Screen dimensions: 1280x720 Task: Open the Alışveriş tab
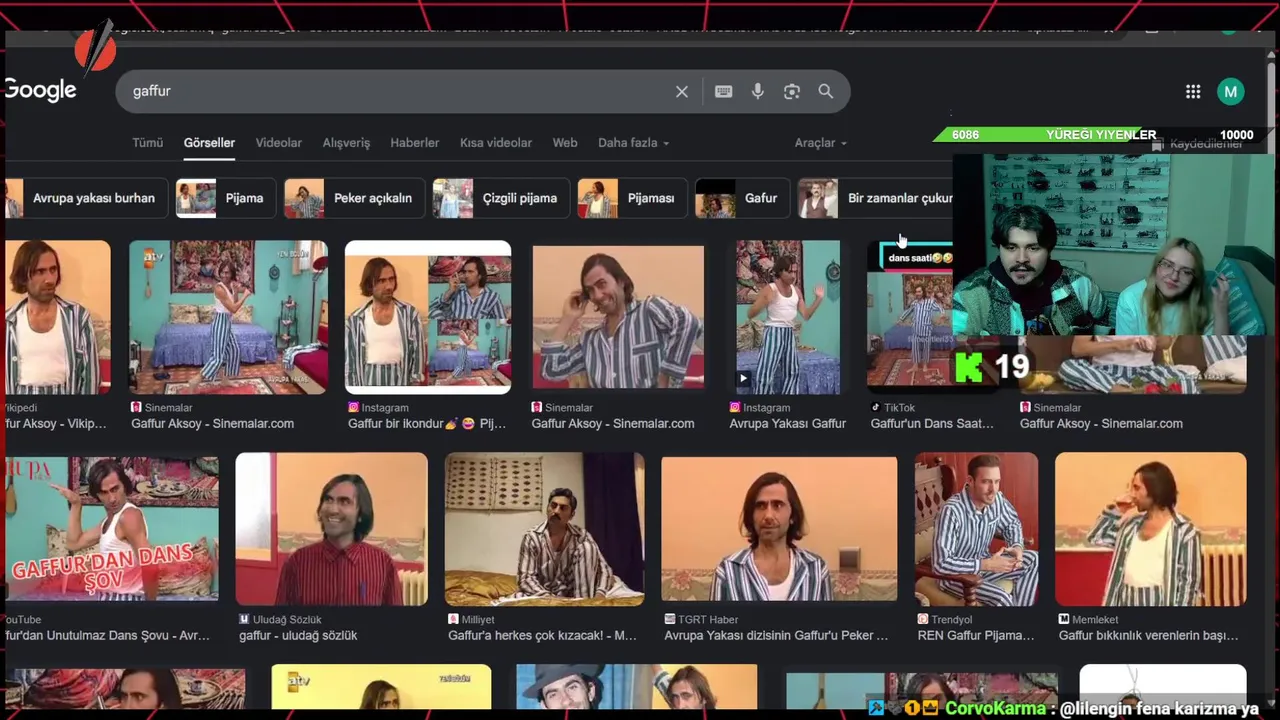click(346, 143)
